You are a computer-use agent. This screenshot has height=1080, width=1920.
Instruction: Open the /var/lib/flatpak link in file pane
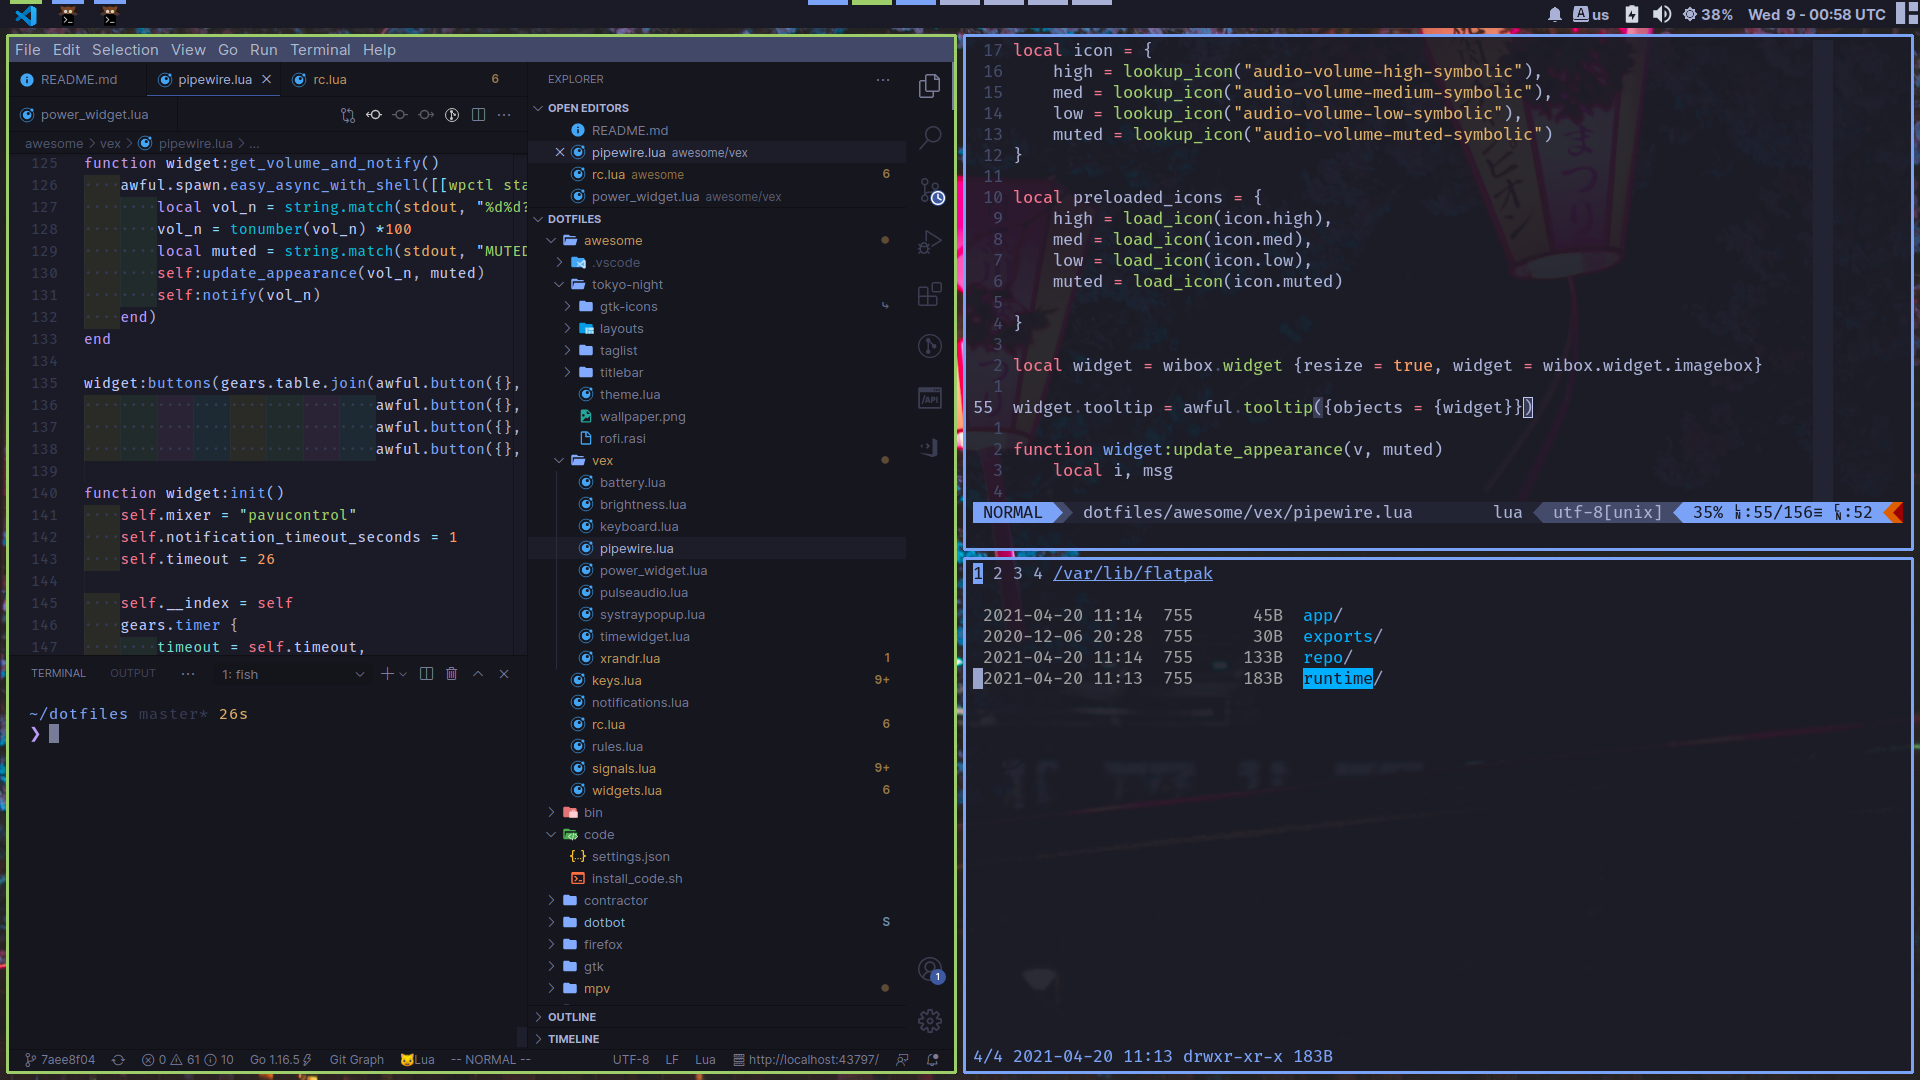pos(1133,573)
